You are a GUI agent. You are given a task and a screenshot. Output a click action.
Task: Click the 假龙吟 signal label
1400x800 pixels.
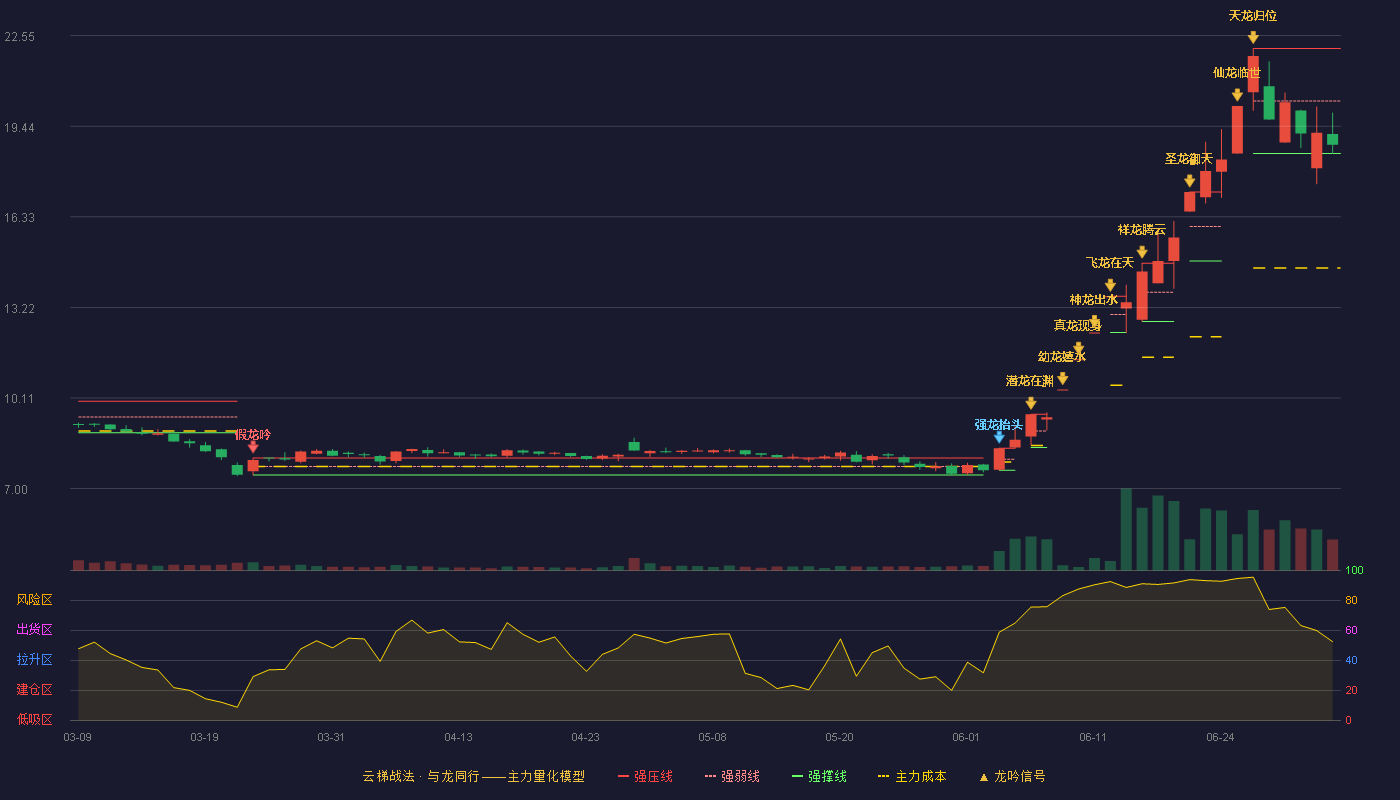pyautogui.click(x=253, y=435)
